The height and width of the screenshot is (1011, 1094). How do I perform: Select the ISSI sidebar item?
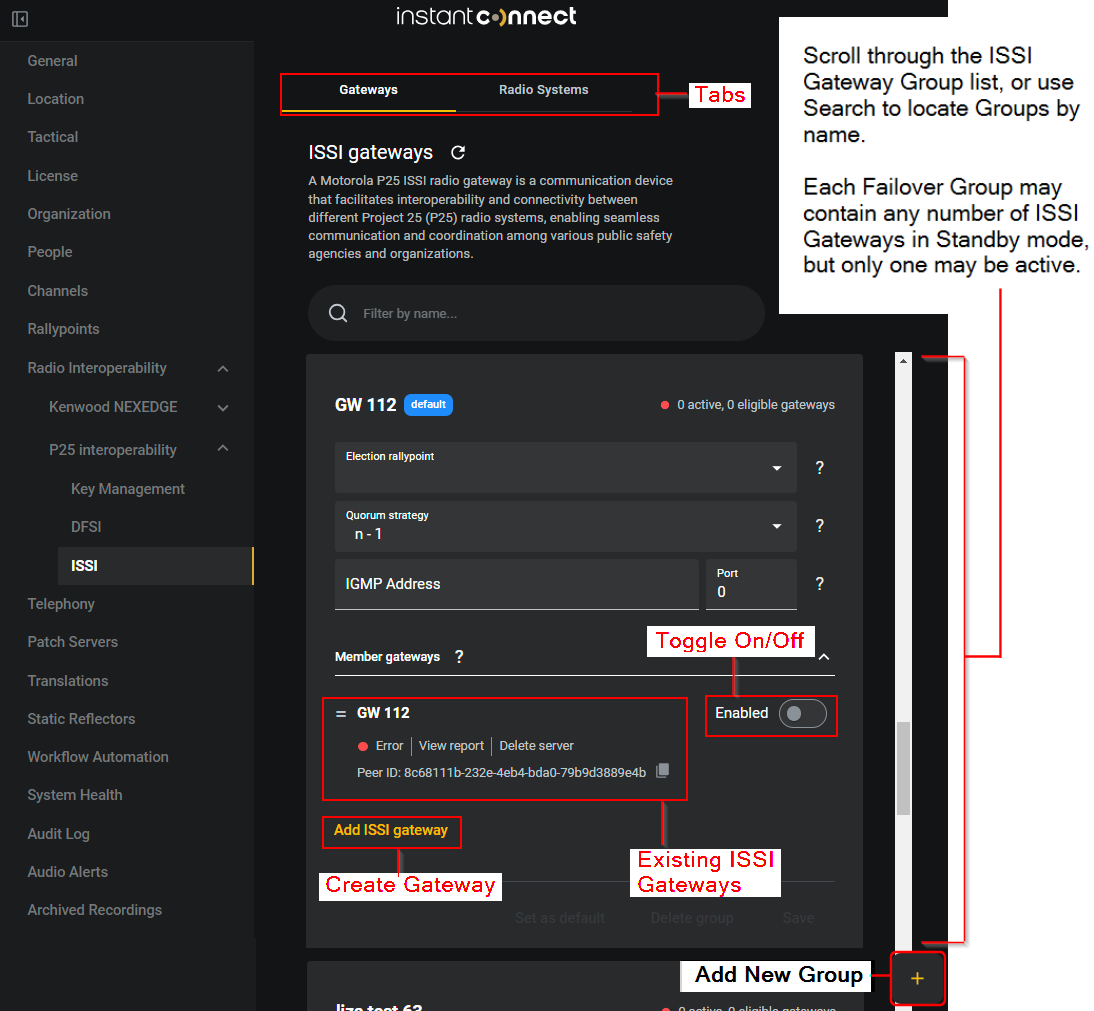pyautogui.click(x=156, y=566)
